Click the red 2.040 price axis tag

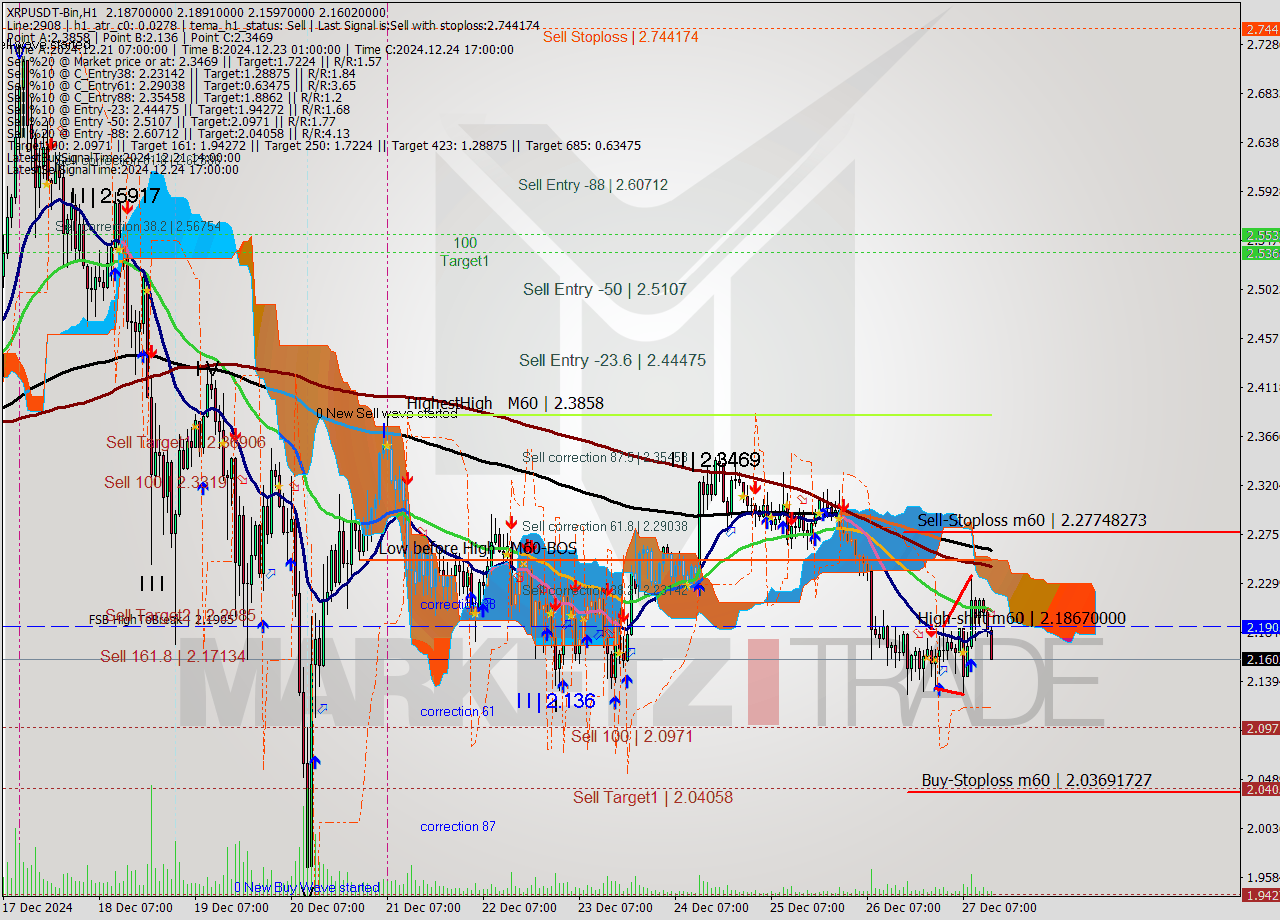click(1260, 789)
